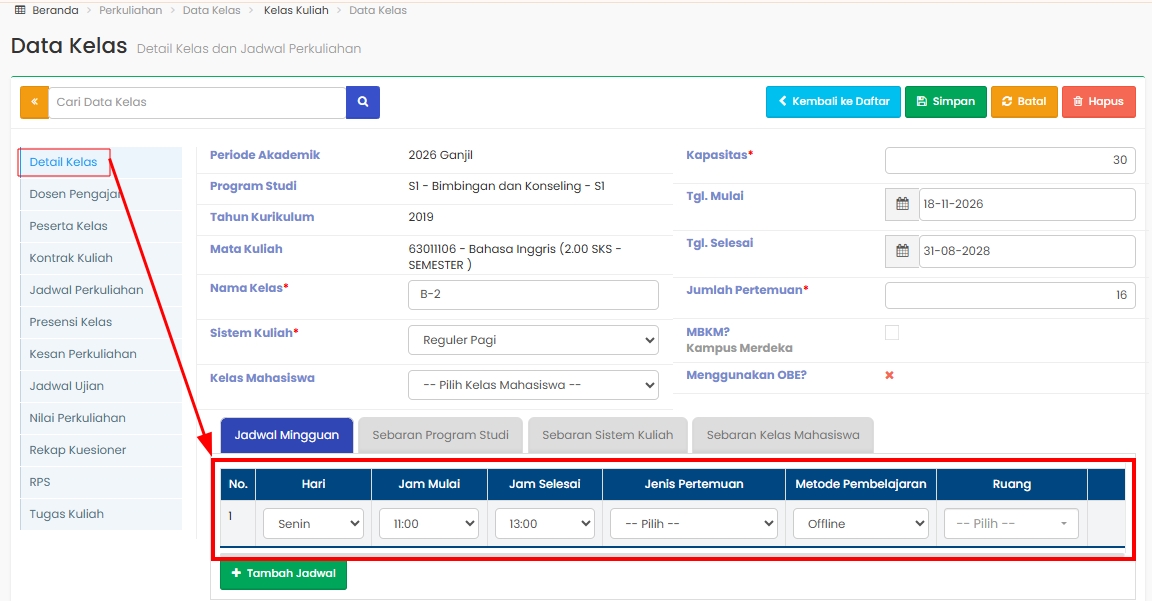Click the Kembali ke Daftar button
Image resolution: width=1152 pixels, height=601 pixels.
pyautogui.click(x=833, y=102)
